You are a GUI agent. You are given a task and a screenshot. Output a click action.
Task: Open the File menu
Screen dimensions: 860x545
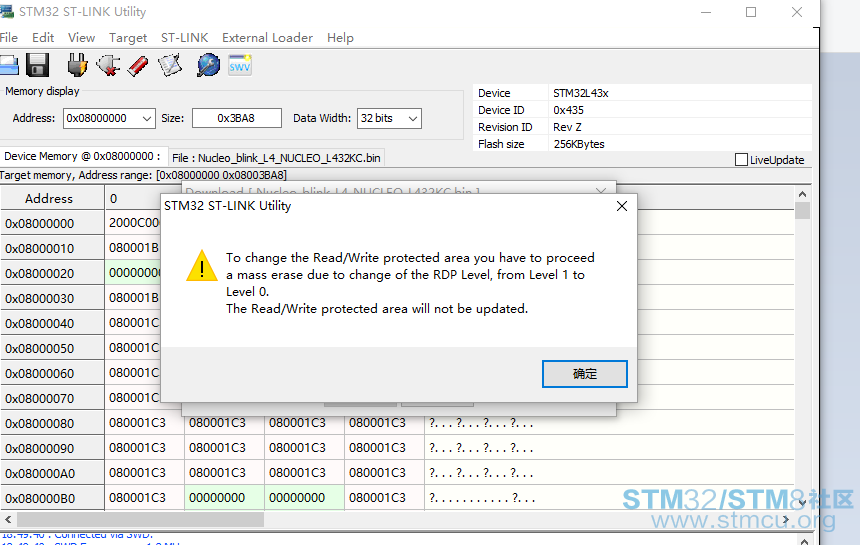tap(9, 38)
